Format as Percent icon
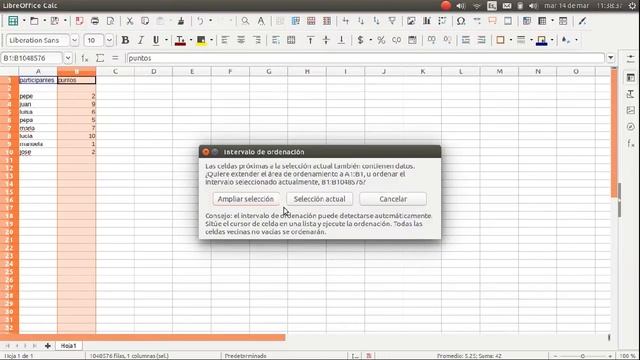 (x=381, y=40)
